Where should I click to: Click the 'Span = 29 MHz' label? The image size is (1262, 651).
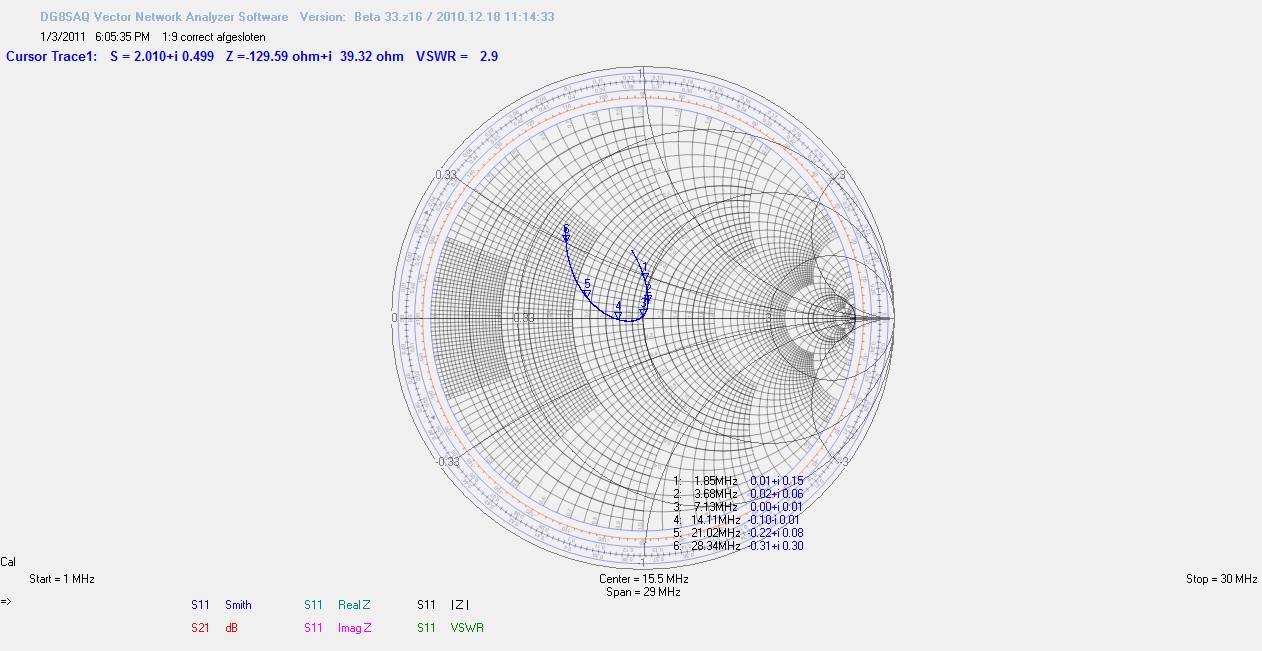pos(643,592)
